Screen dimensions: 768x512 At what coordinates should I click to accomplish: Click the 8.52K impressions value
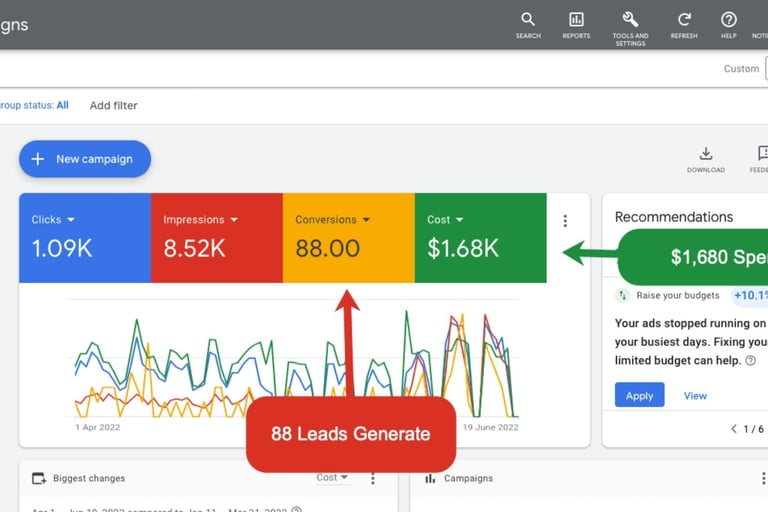194,248
